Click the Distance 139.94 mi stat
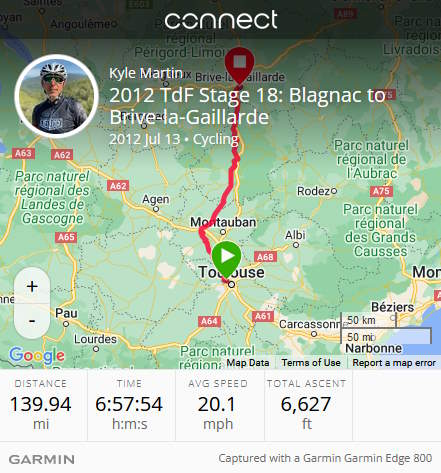 point(41,405)
